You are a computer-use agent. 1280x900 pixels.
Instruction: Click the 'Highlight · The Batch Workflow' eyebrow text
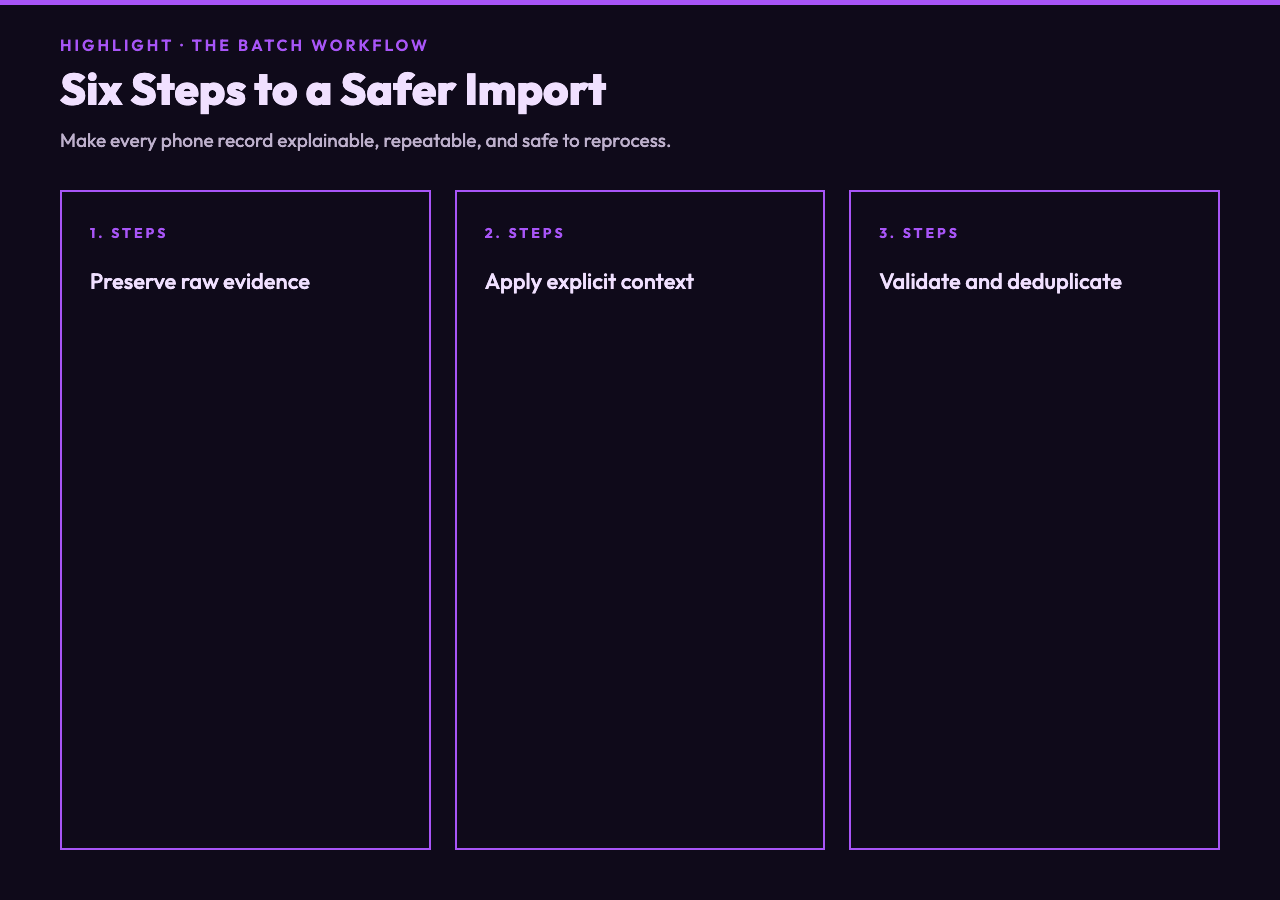pos(244,45)
